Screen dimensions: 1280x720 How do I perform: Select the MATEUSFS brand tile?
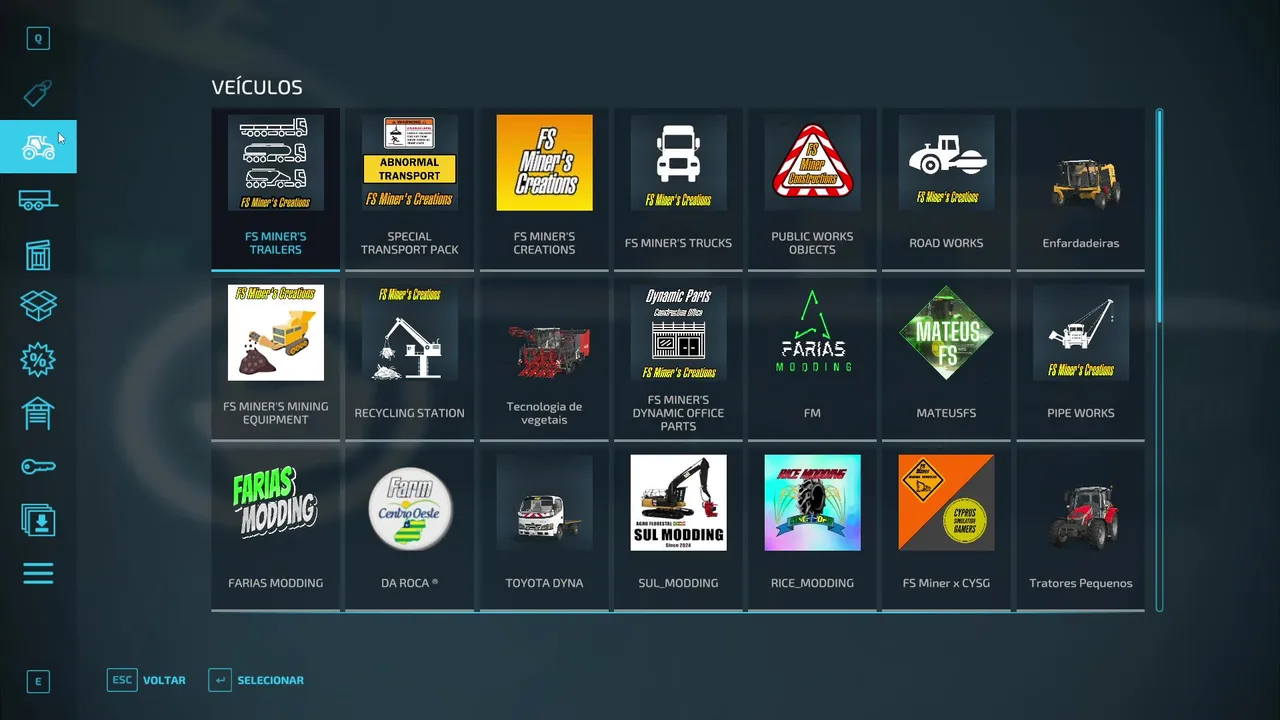pyautogui.click(x=946, y=359)
